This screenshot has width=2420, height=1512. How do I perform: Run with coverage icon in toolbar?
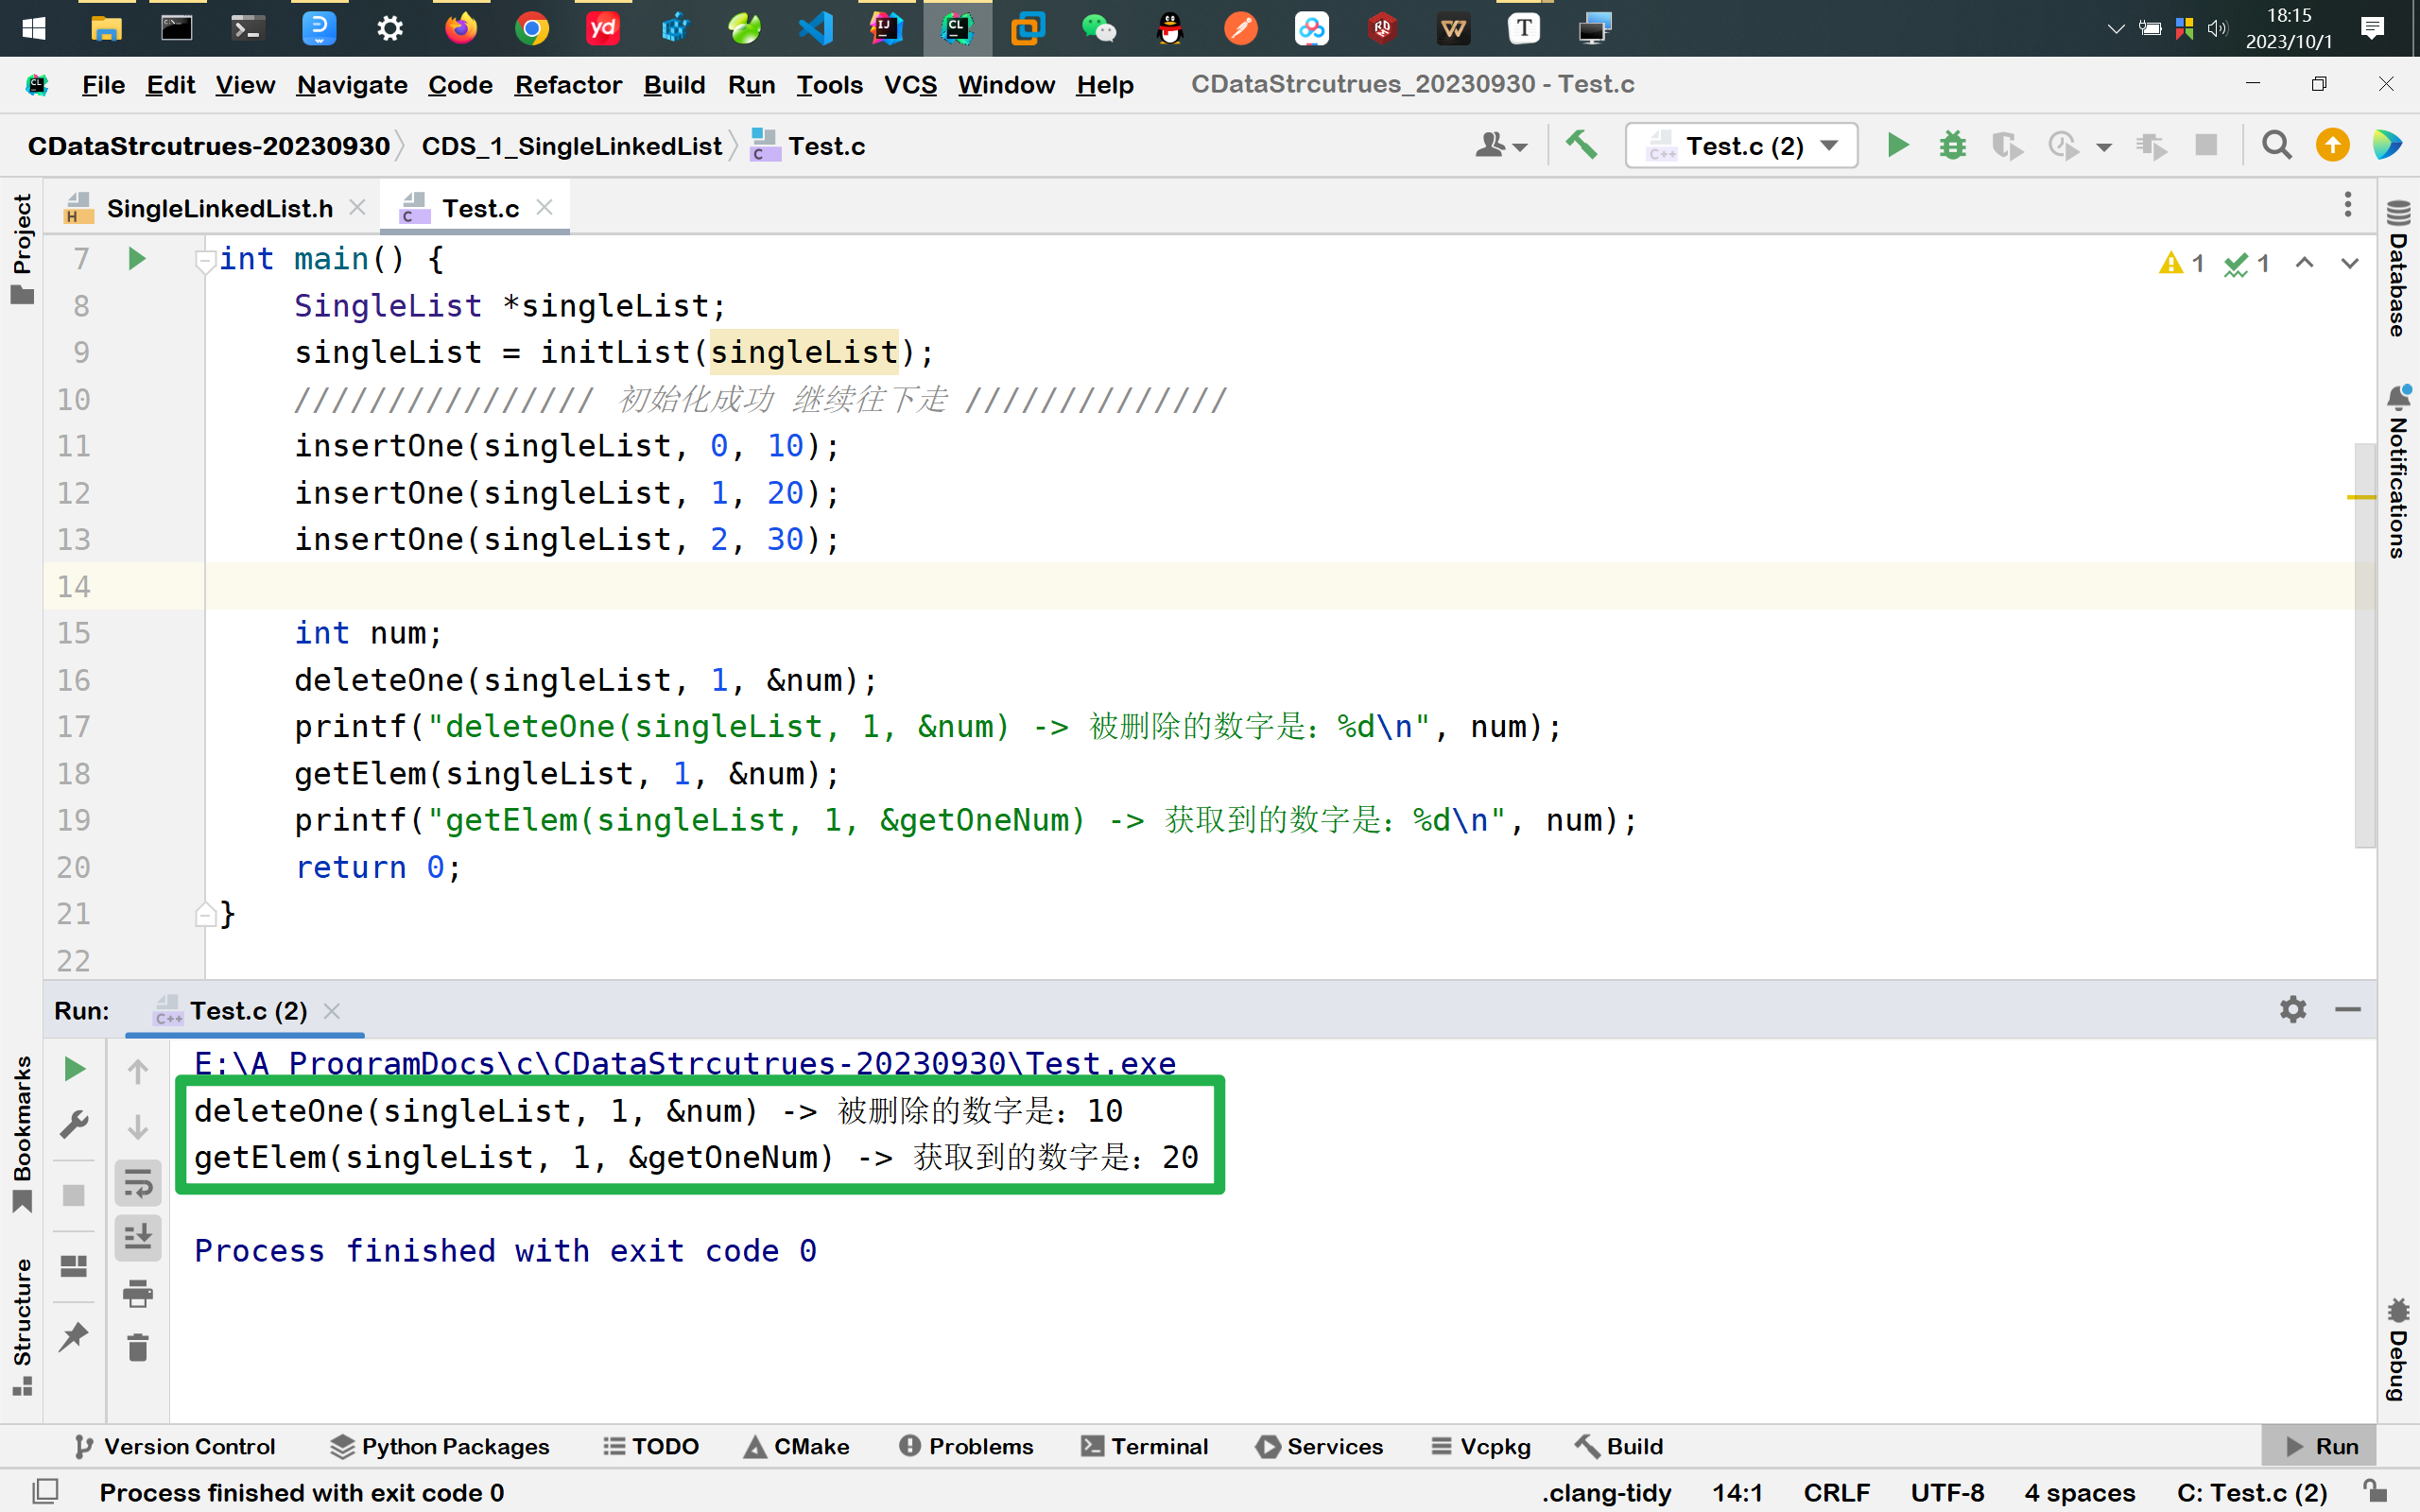click(x=2006, y=146)
